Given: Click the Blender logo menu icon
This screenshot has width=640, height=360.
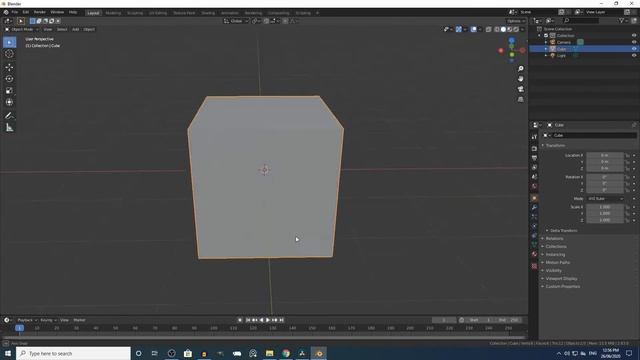Looking at the screenshot, I should tap(6, 12).
